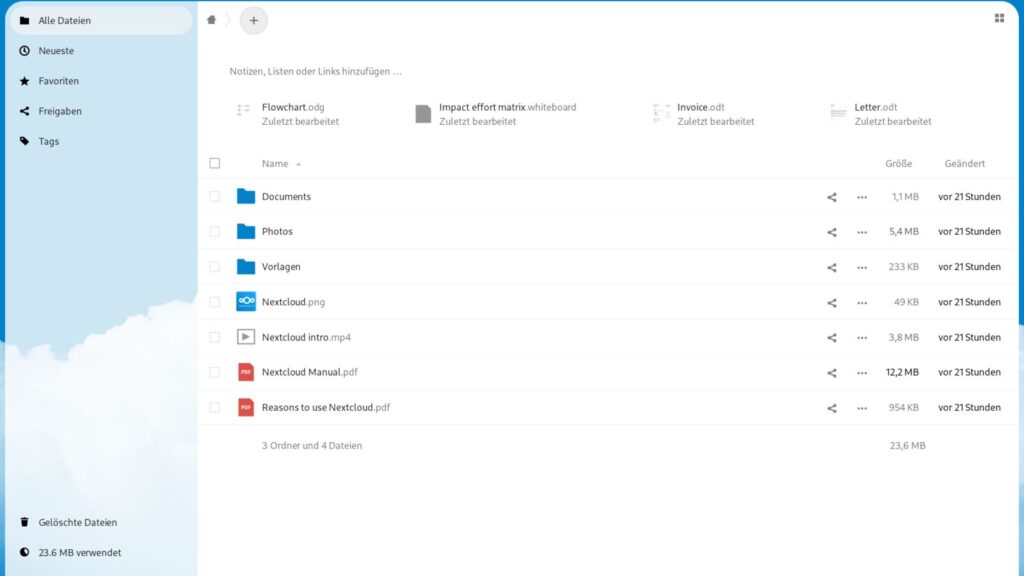Select checkbox for Photos folder

click(x=215, y=231)
